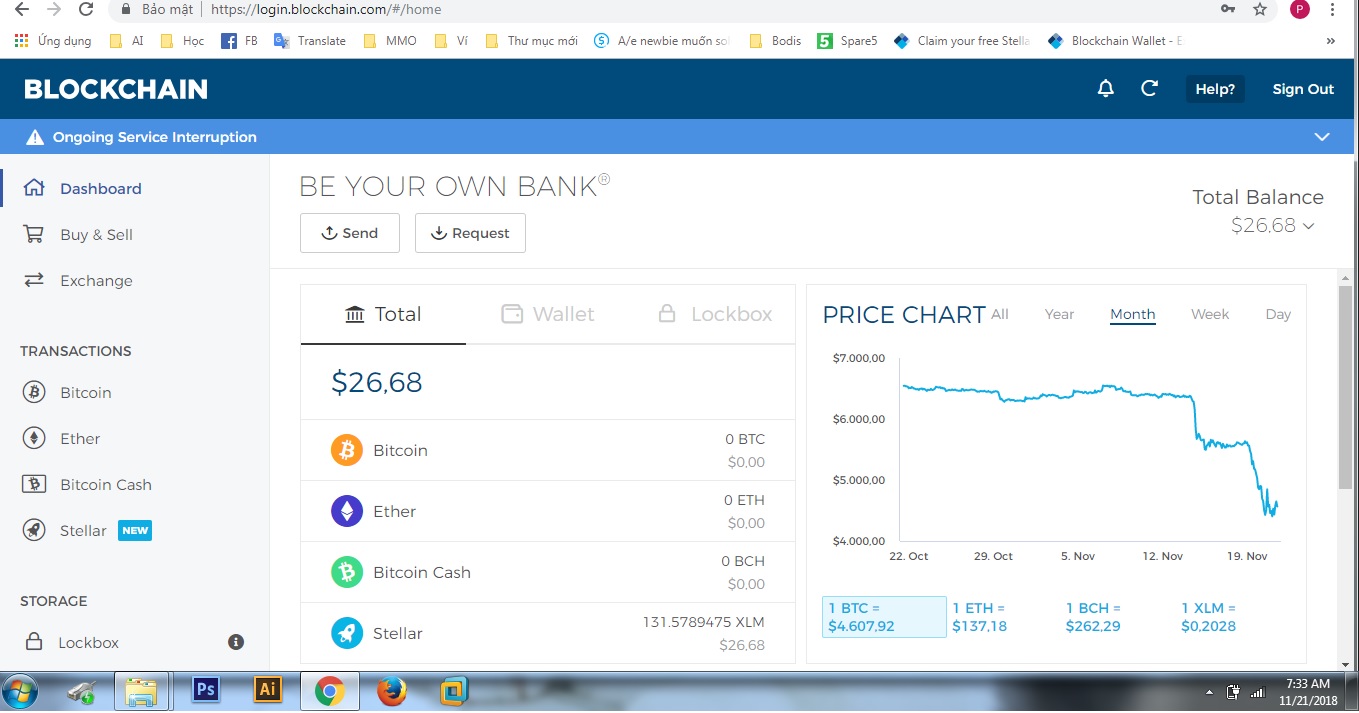Expand the Total Balance $26,68 dropdown
This screenshot has width=1359, height=713.
1272,226
